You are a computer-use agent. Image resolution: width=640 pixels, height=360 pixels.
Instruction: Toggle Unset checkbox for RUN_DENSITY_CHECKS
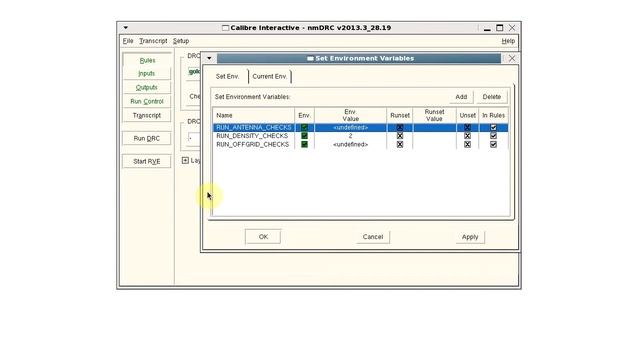(467, 136)
